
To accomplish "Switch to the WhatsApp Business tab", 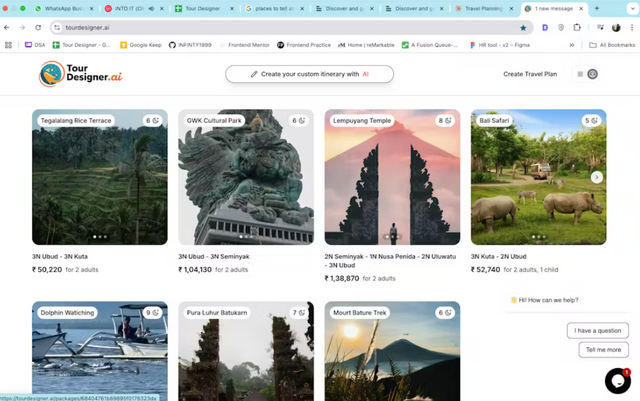I will [x=64, y=8].
